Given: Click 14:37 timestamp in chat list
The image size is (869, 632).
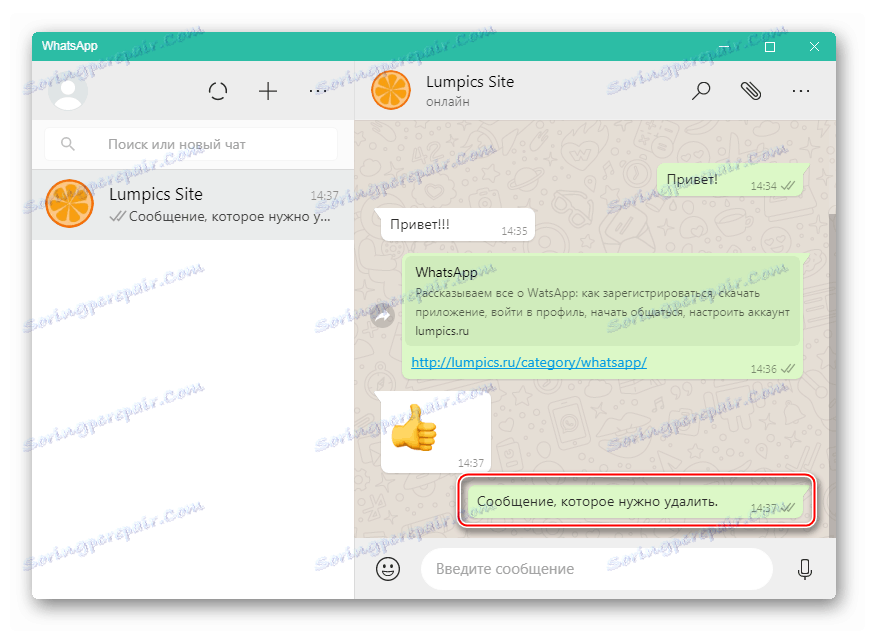Looking at the screenshot, I should 324,196.
